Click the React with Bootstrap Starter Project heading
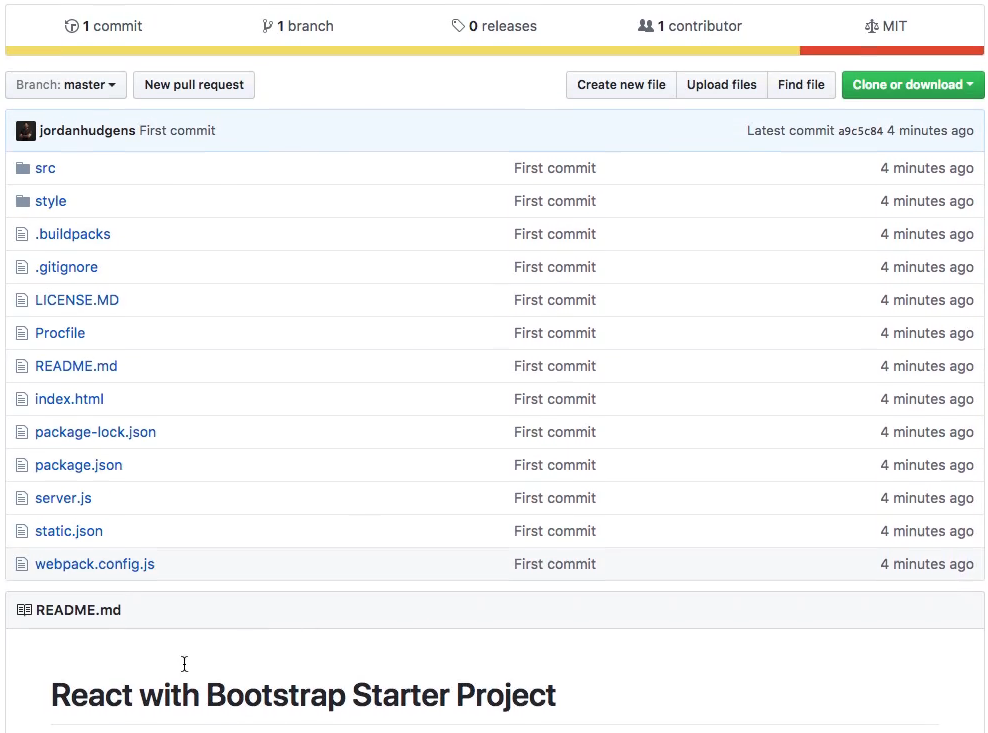Image resolution: width=988 pixels, height=733 pixels. click(303, 695)
